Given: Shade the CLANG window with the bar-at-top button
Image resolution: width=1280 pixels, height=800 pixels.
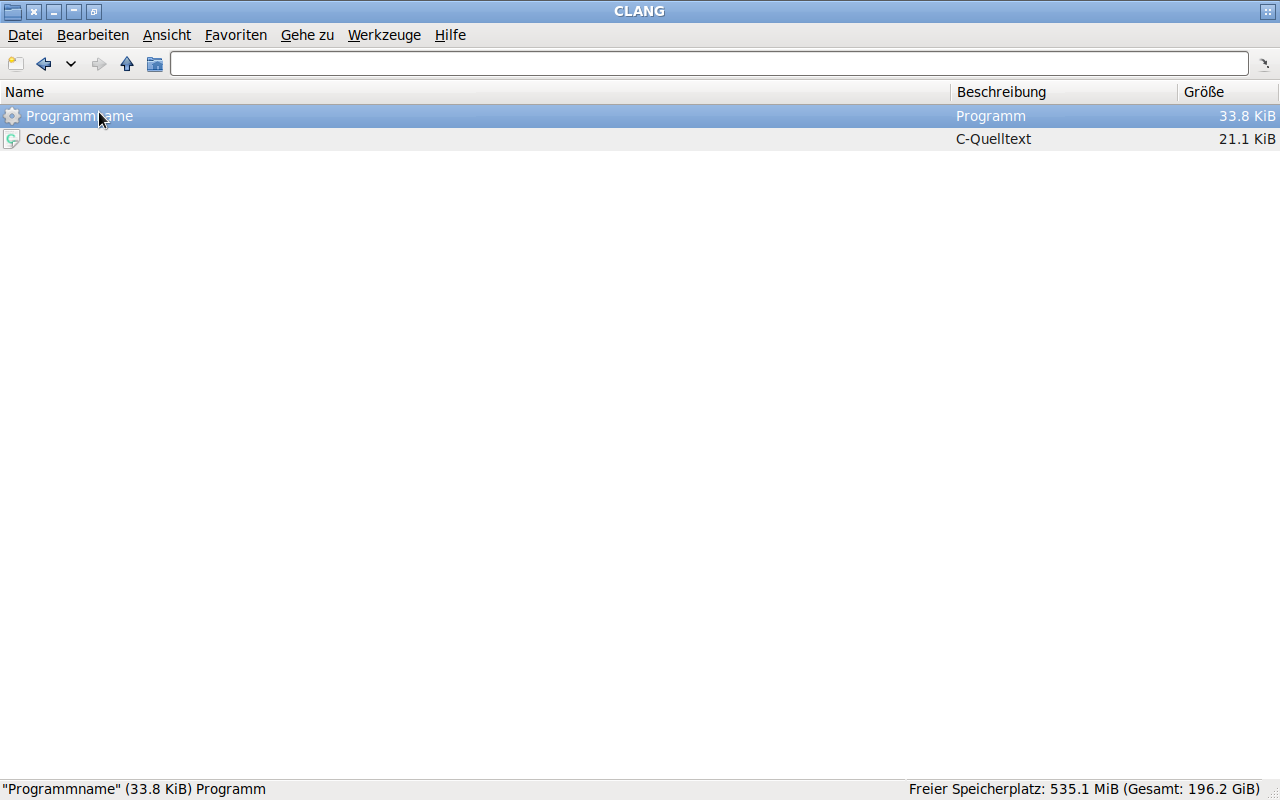Looking at the screenshot, I should [x=74, y=12].
